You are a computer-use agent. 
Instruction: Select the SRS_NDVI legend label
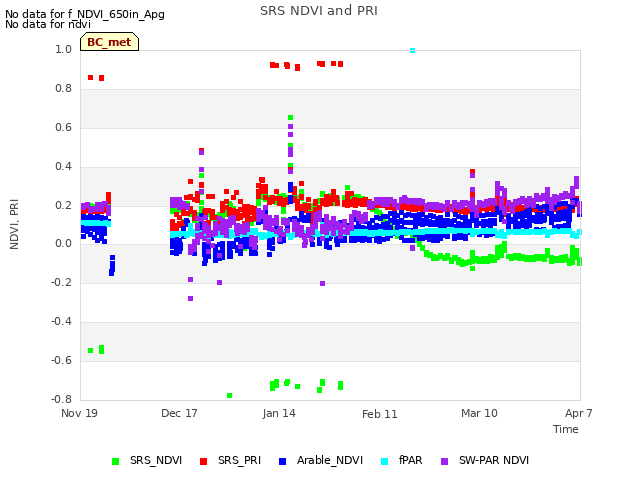(x=156, y=460)
